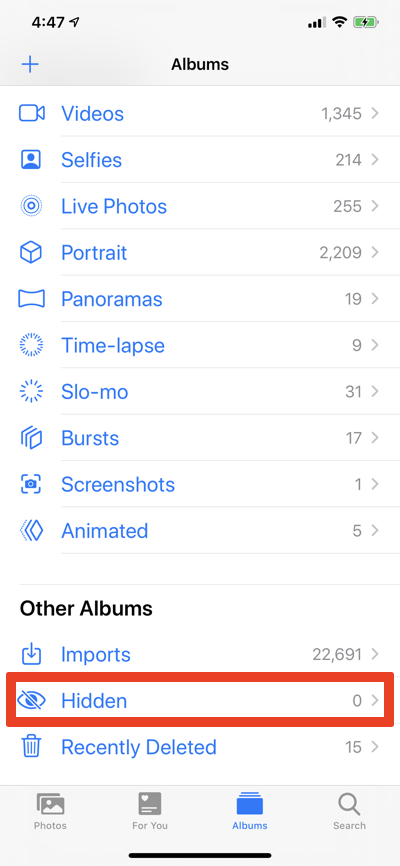Switch to the For You tab
The height and width of the screenshot is (866, 400).
(x=150, y=811)
